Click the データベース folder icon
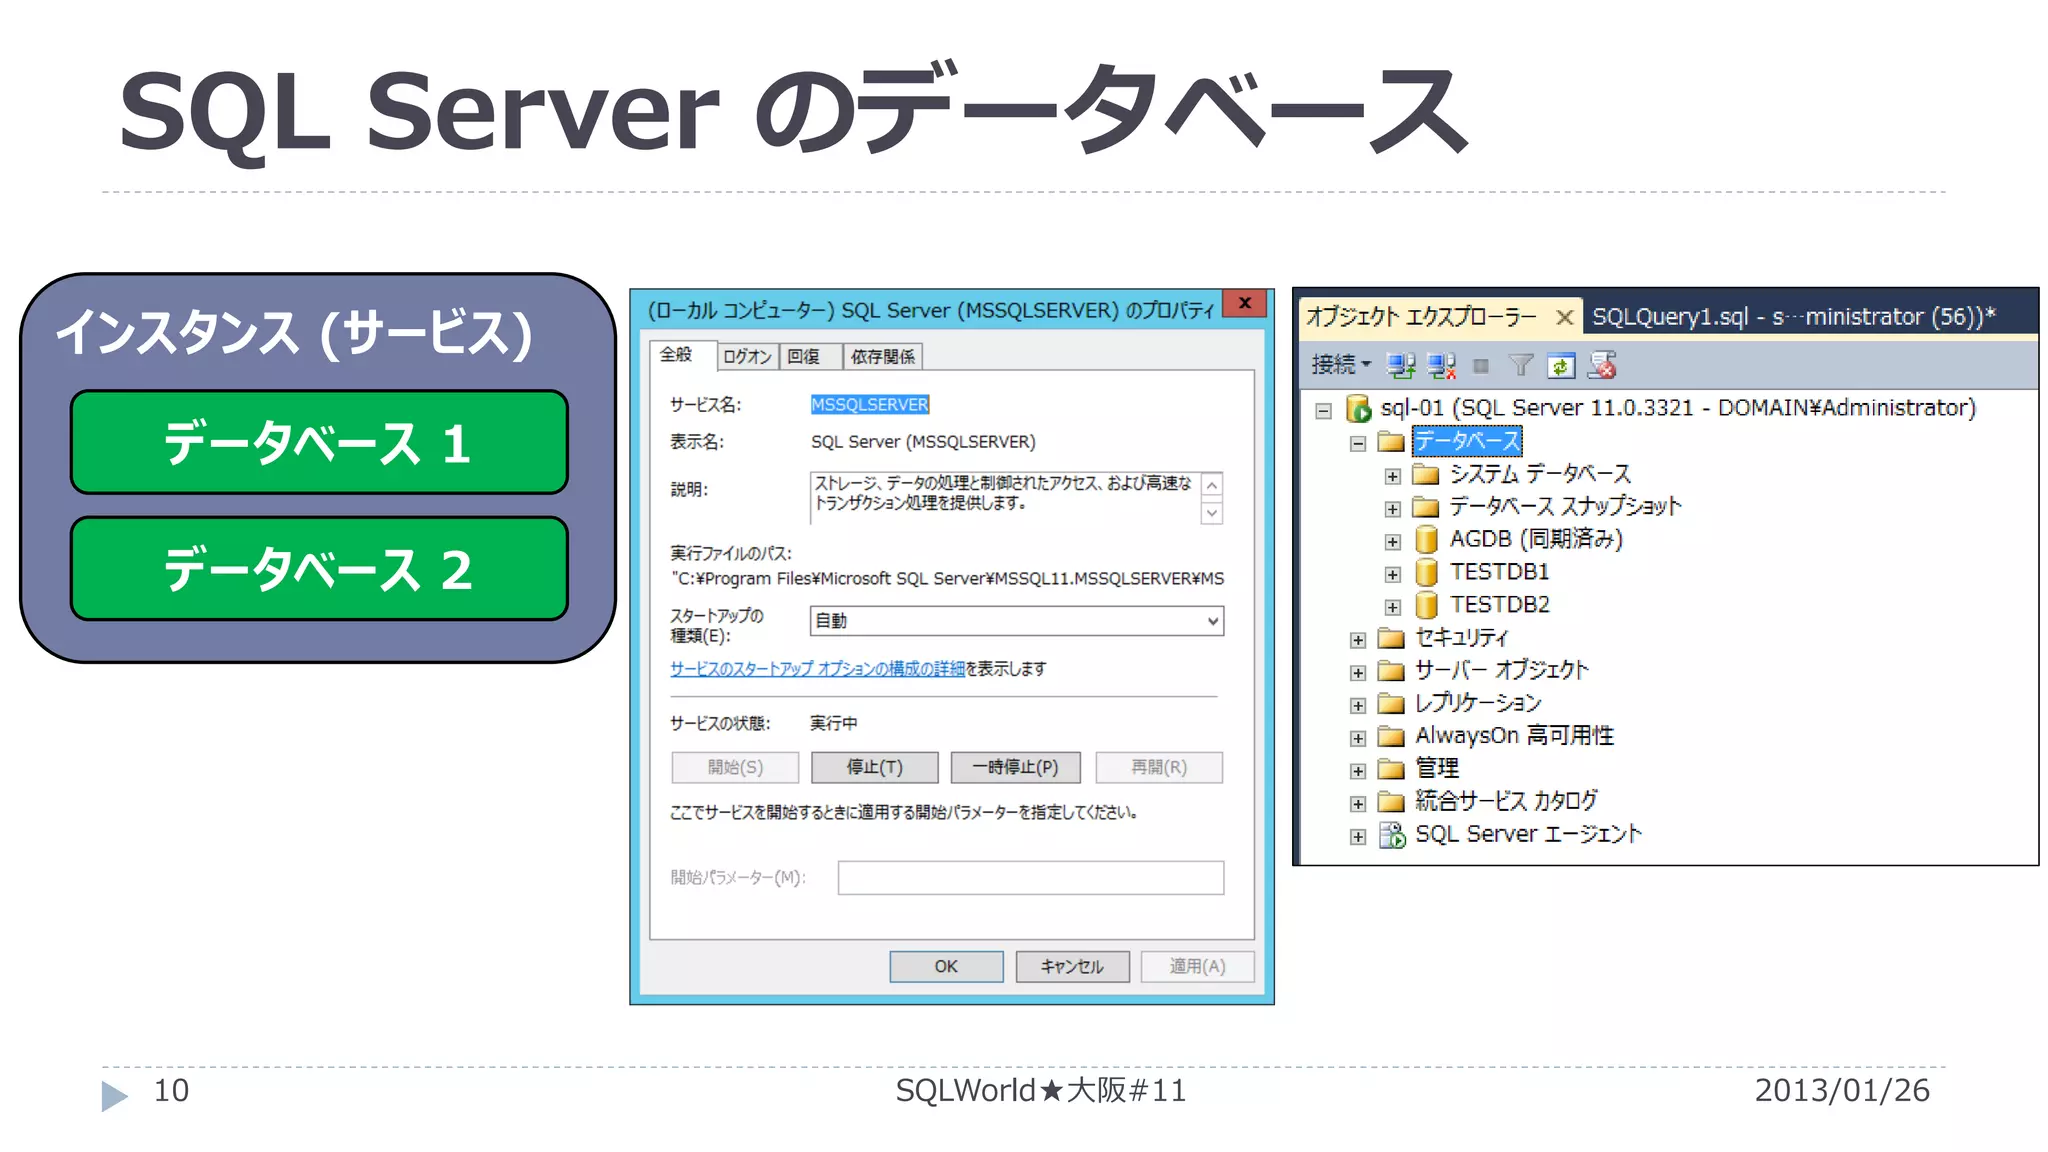The height and width of the screenshot is (1152, 2048). pyautogui.click(x=1391, y=441)
